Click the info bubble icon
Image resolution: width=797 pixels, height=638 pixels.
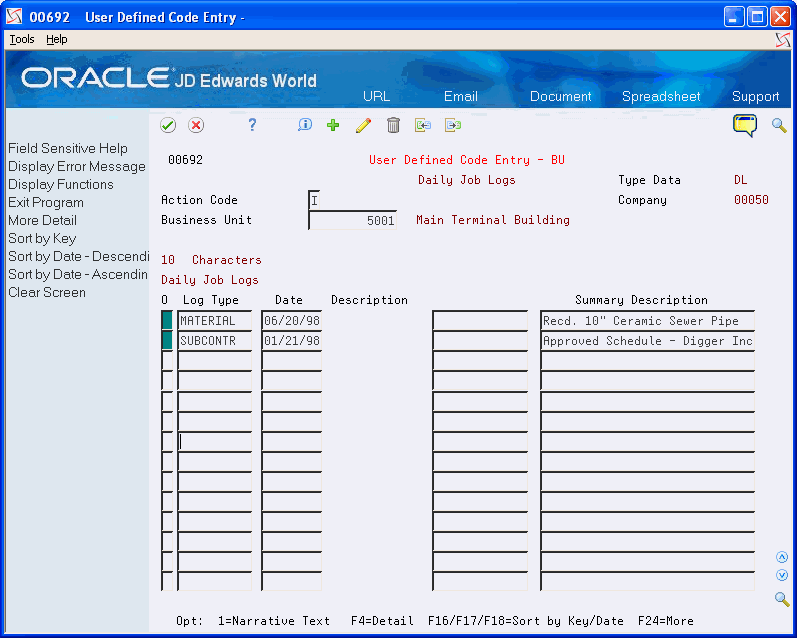(x=305, y=125)
